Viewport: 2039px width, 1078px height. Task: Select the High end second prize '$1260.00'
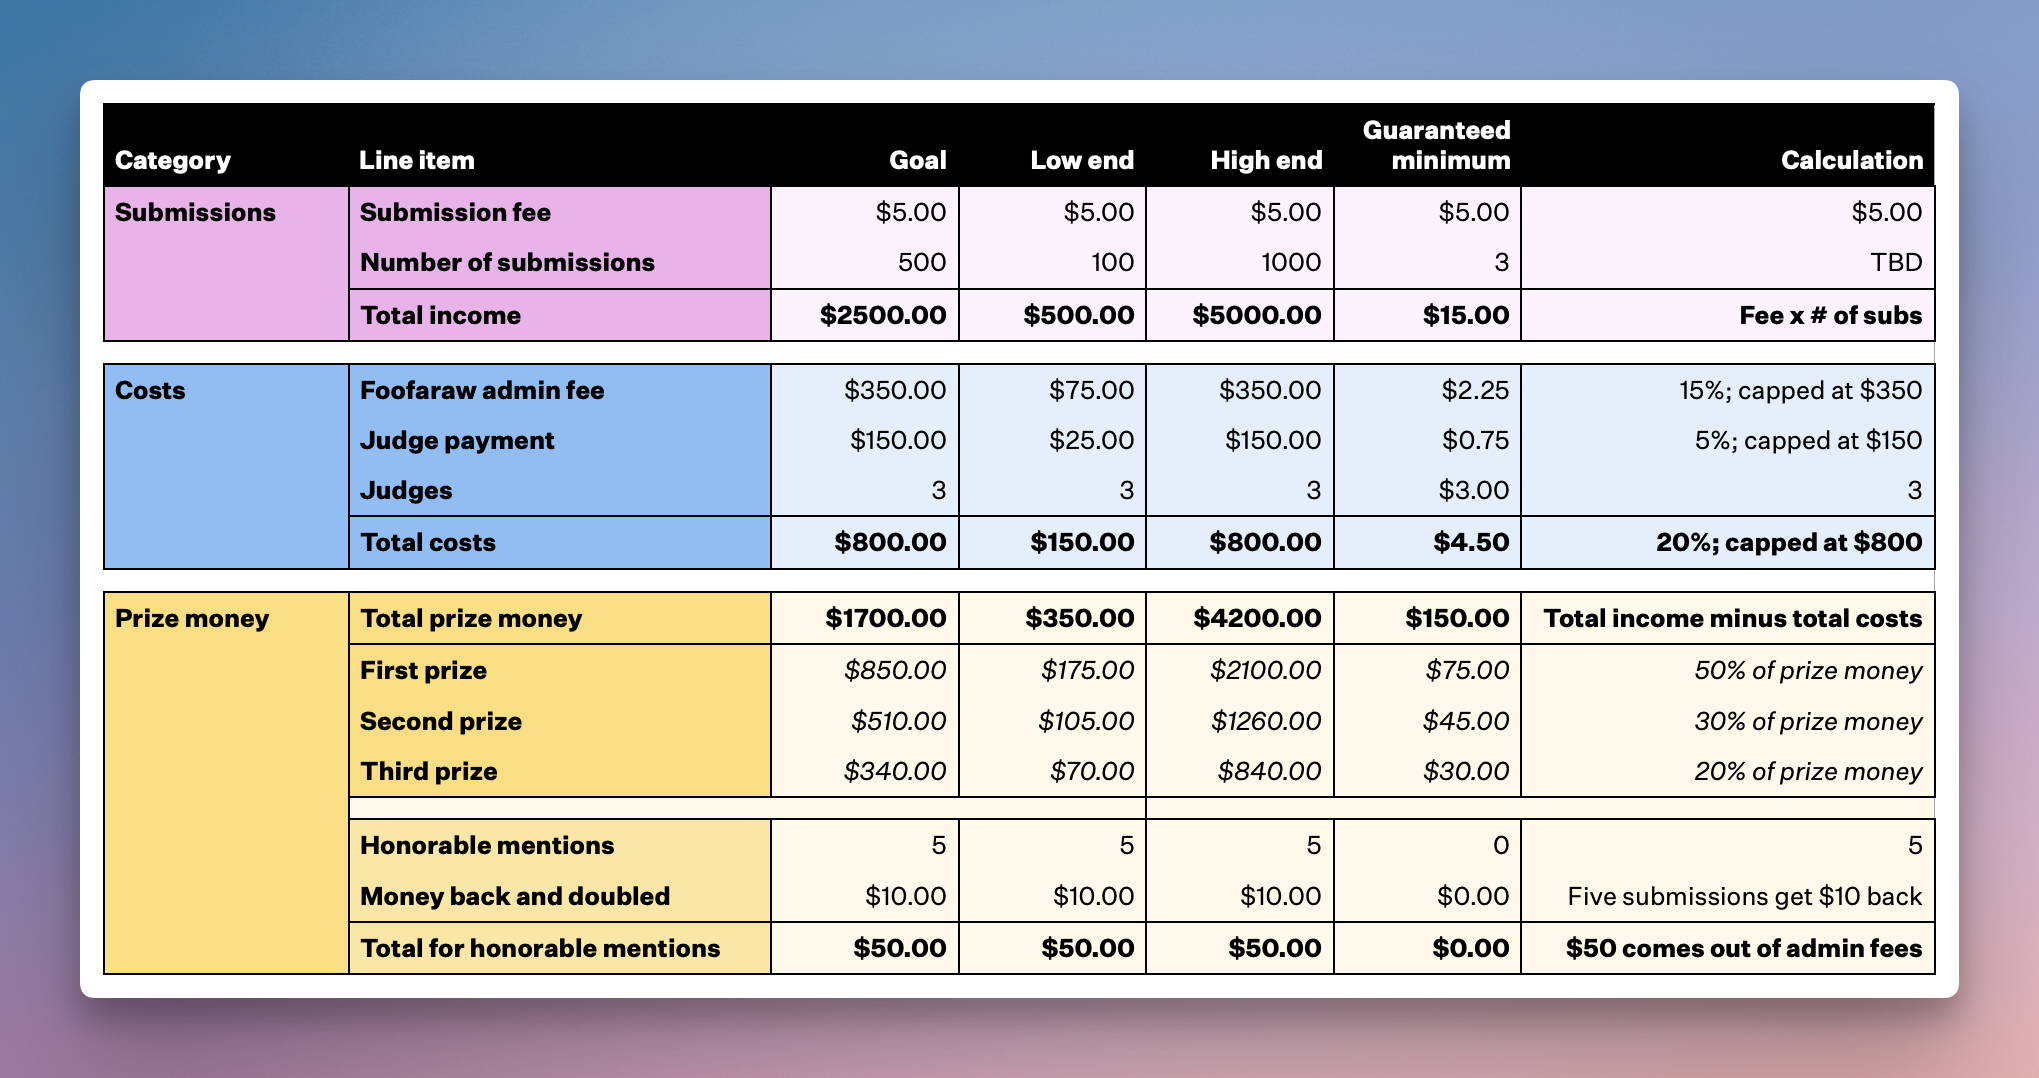(x=1265, y=721)
